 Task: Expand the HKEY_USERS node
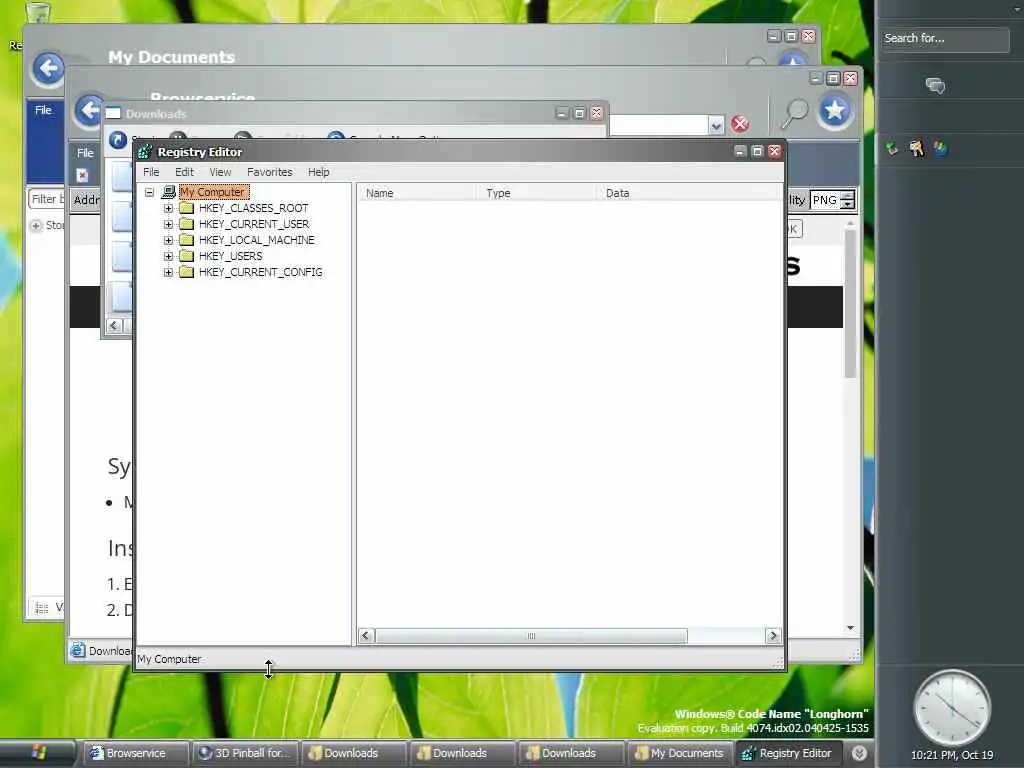click(x=168, y=256)
